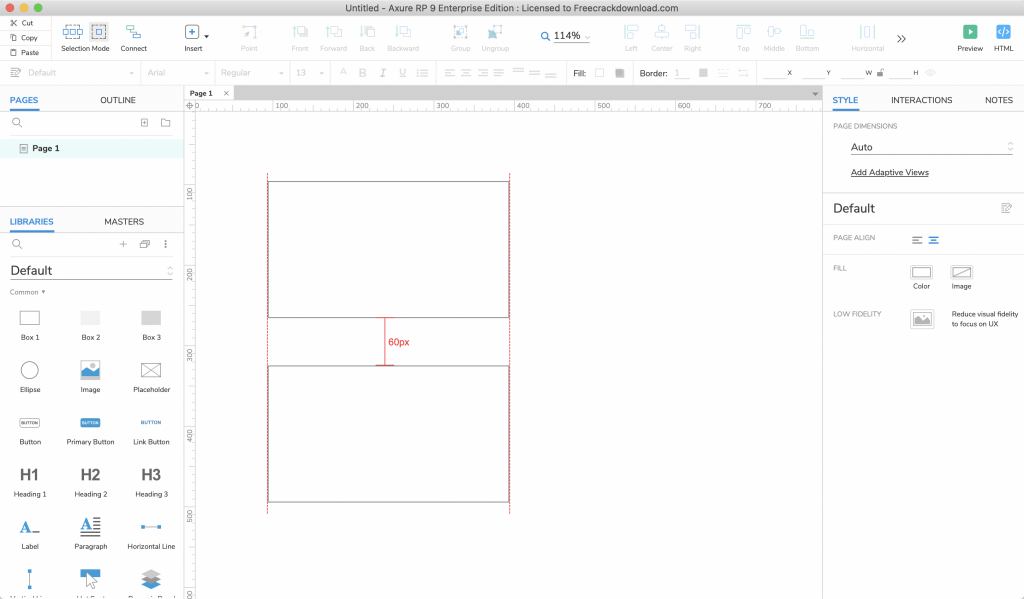1024x599 pixels.
Task: Set page align to left
Action: (x=917, y=240)
